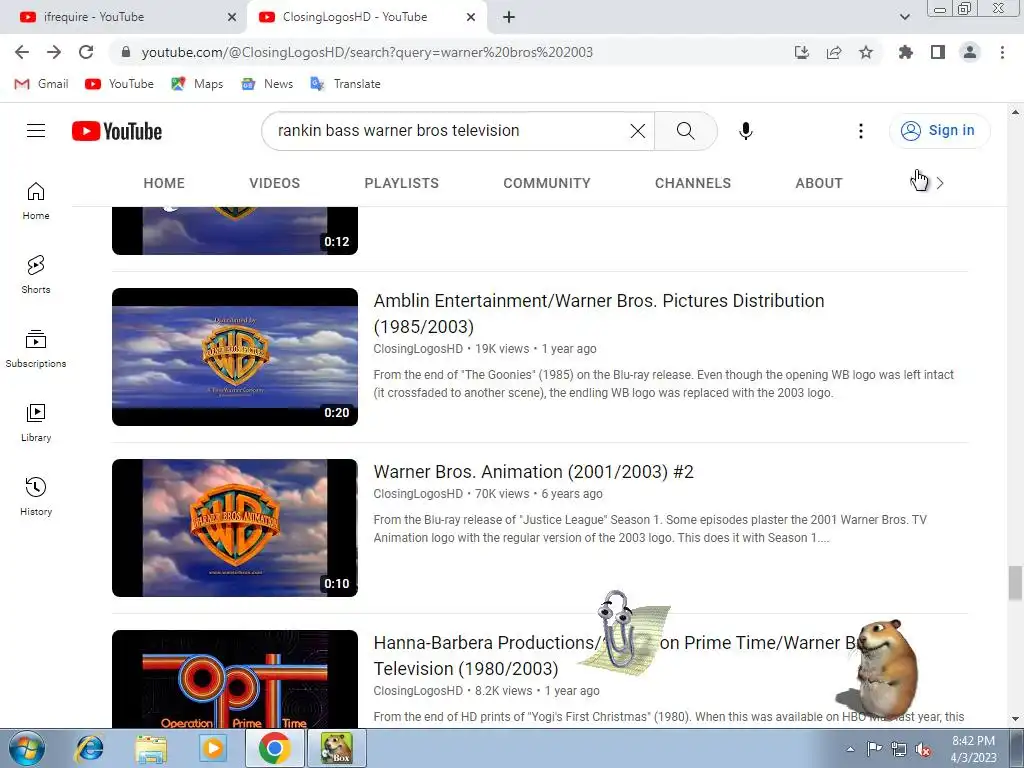Click the Operation Prime Time video thumbnail
This screenshot has height=768, width=1024.
(235, 679)
